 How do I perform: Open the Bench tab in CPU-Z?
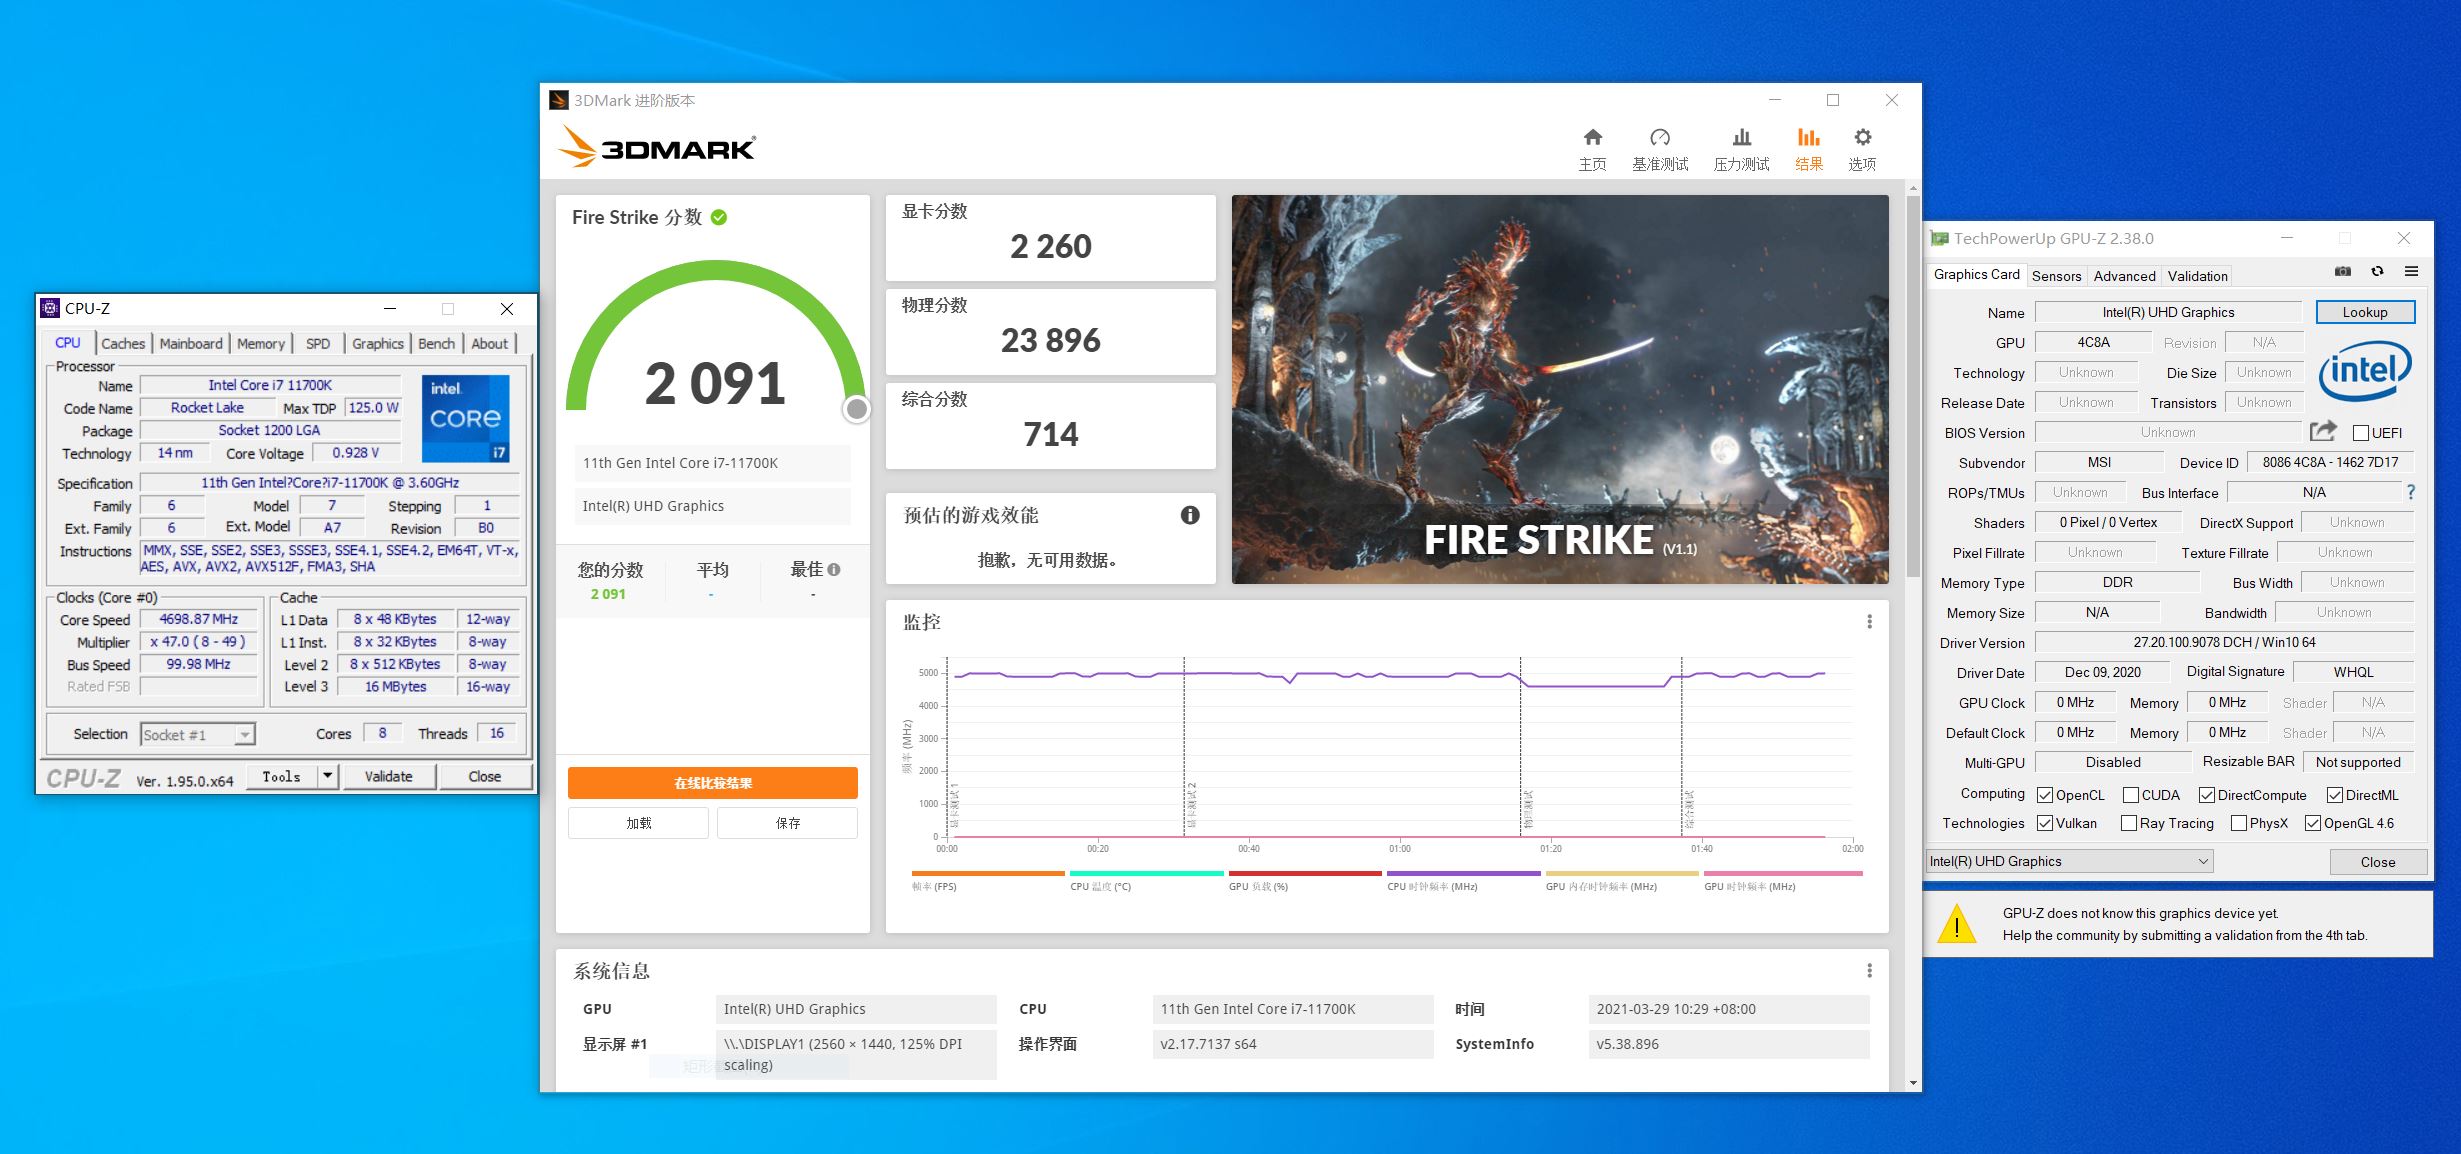[436, 343]
